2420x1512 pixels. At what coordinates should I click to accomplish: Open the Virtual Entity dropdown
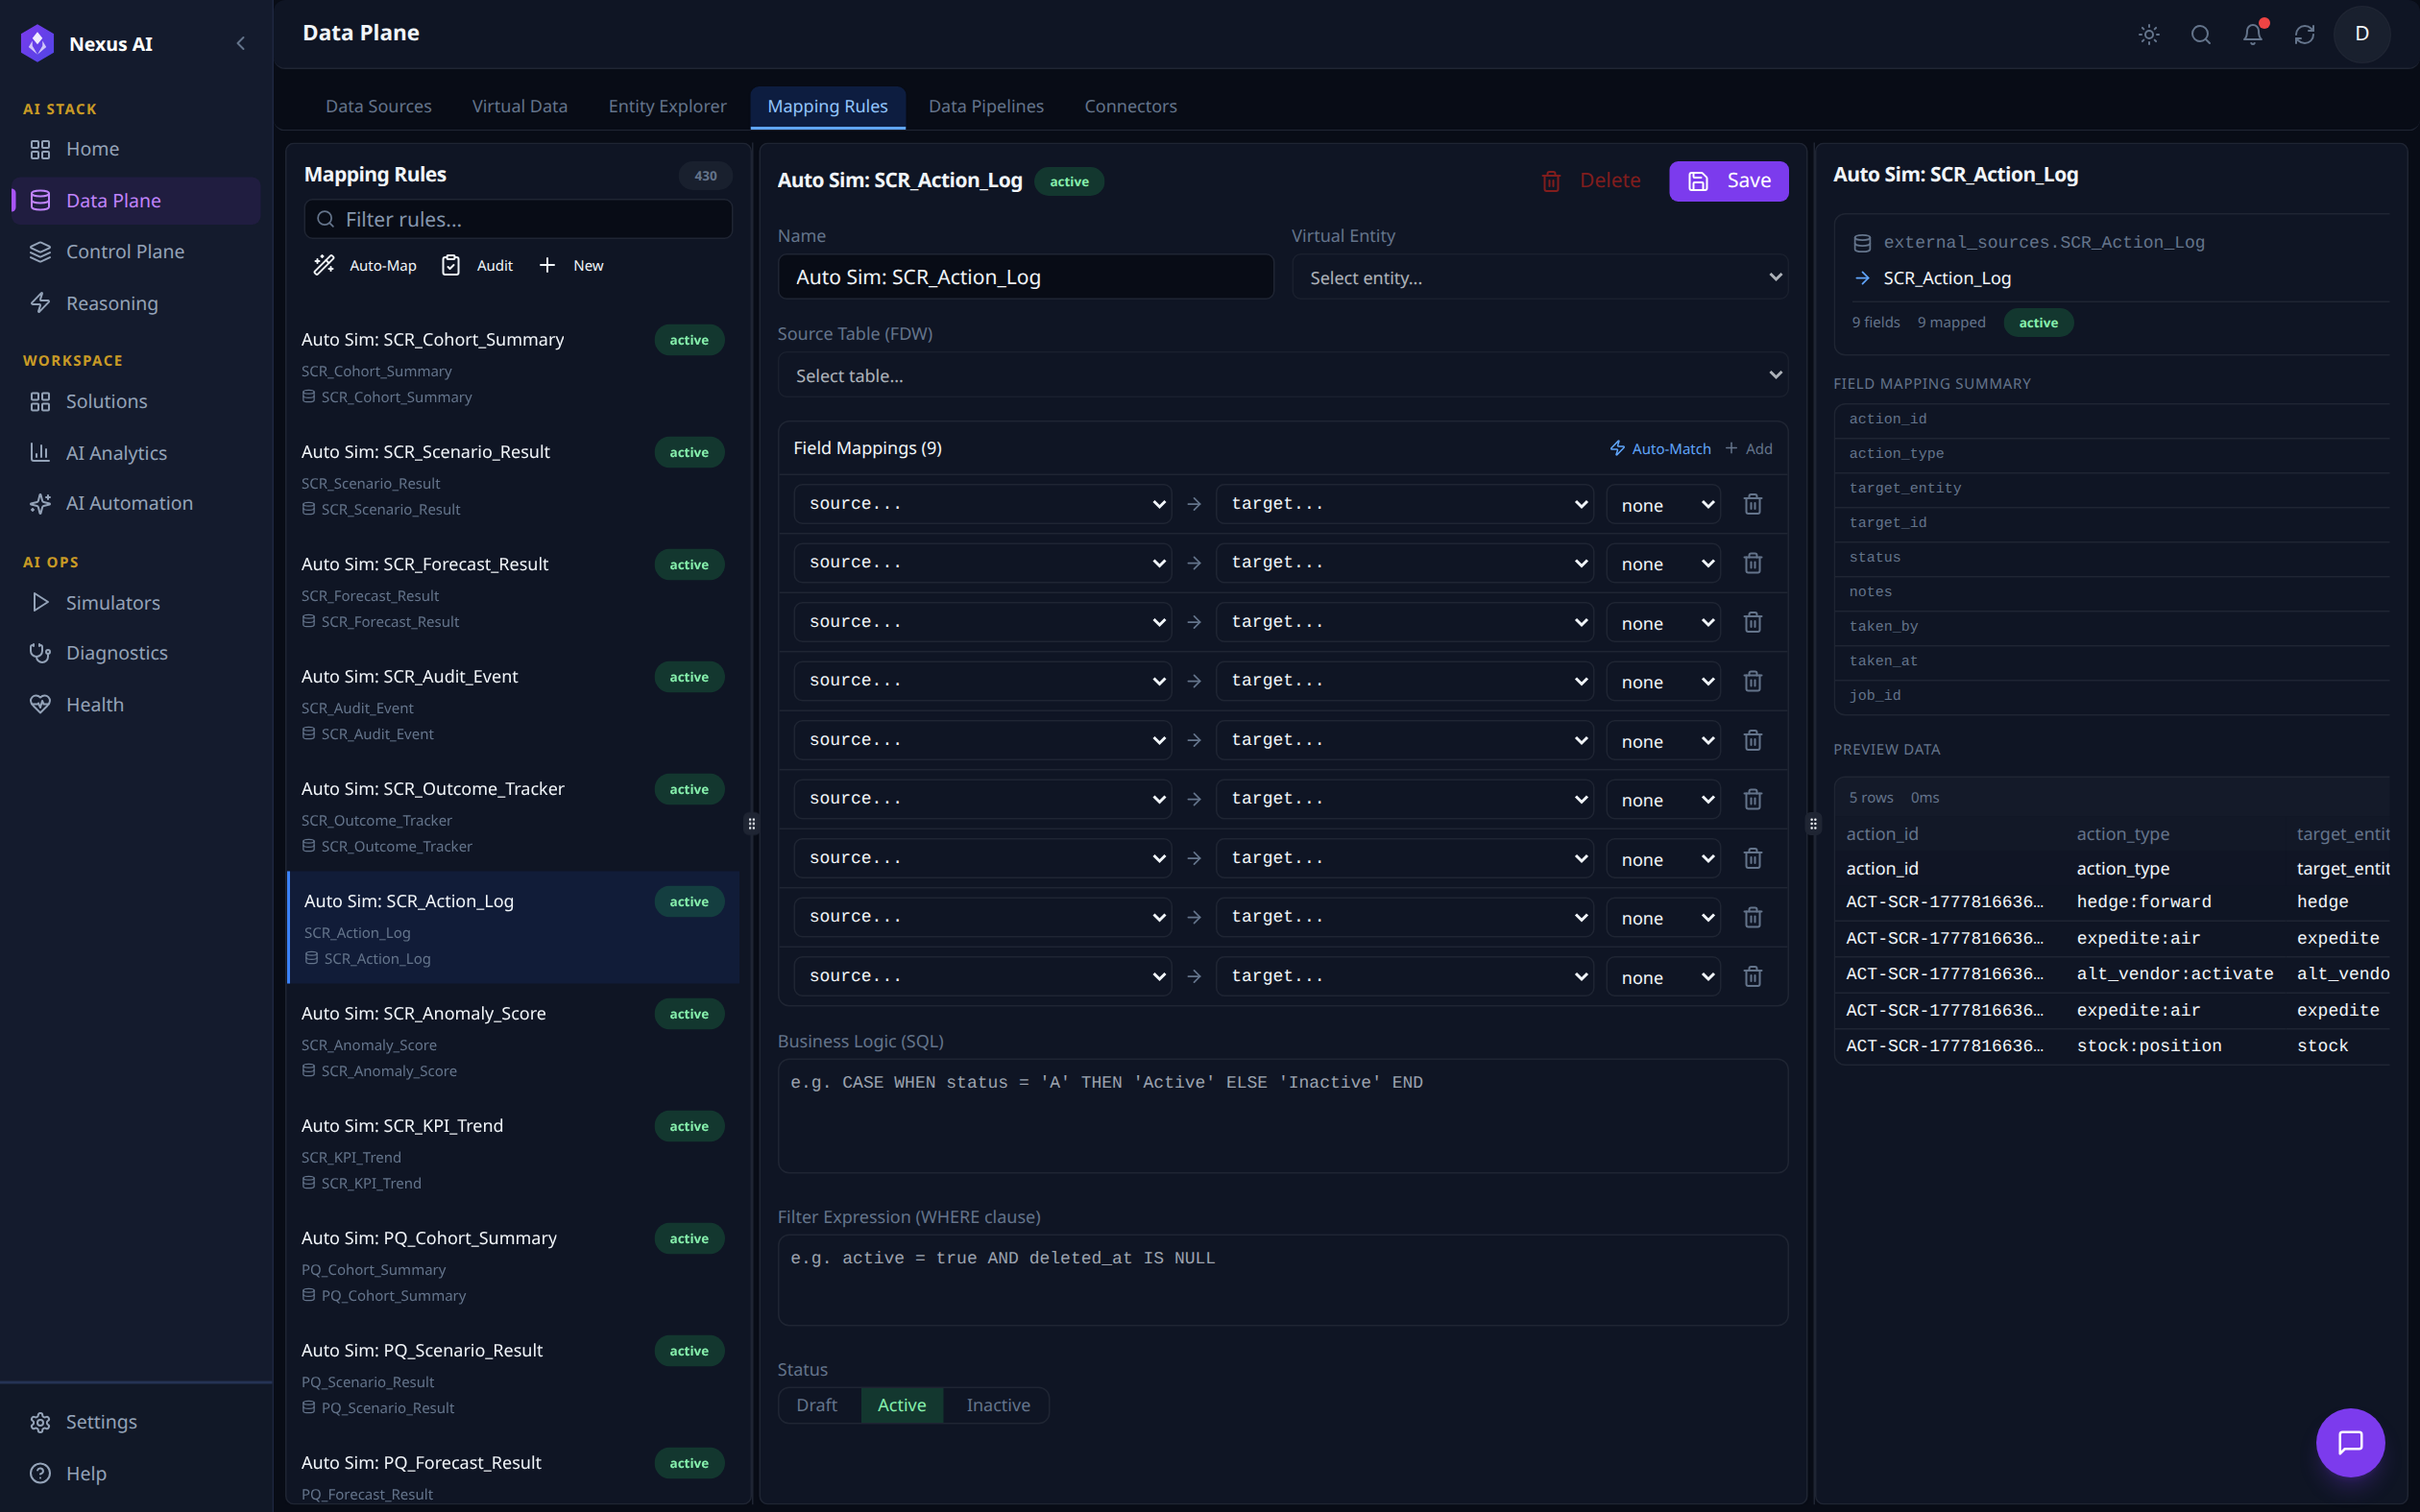(1540, 277)
